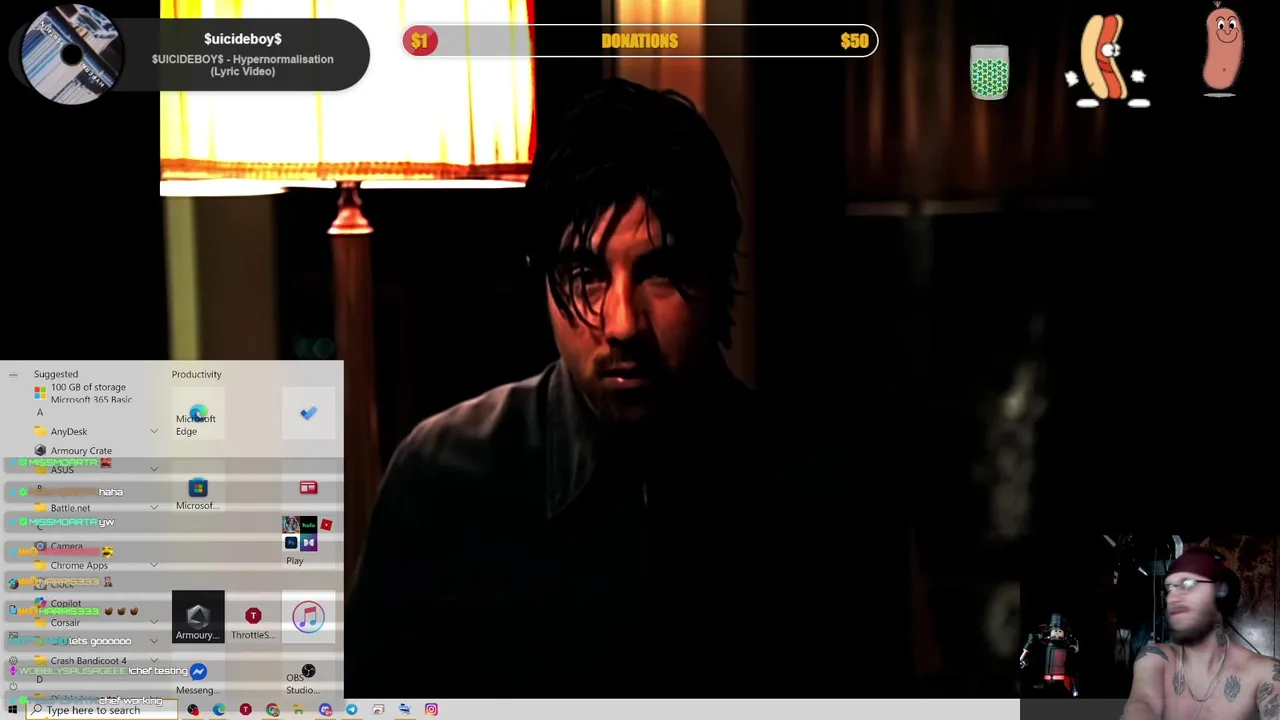Click the Type here to search box
This screenshot has width=1280, height=720.
pyautogui.click(x=102, y=710)
